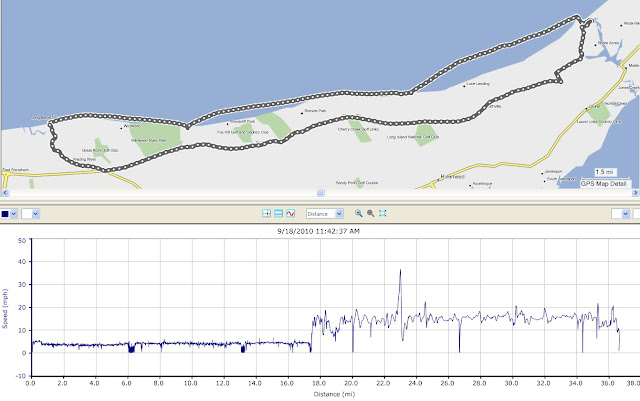Viewport: 640px width, 401px height.
Task: Click the zoom in magnifier icon
Action: pyautogui.click(x=358, y=213)
